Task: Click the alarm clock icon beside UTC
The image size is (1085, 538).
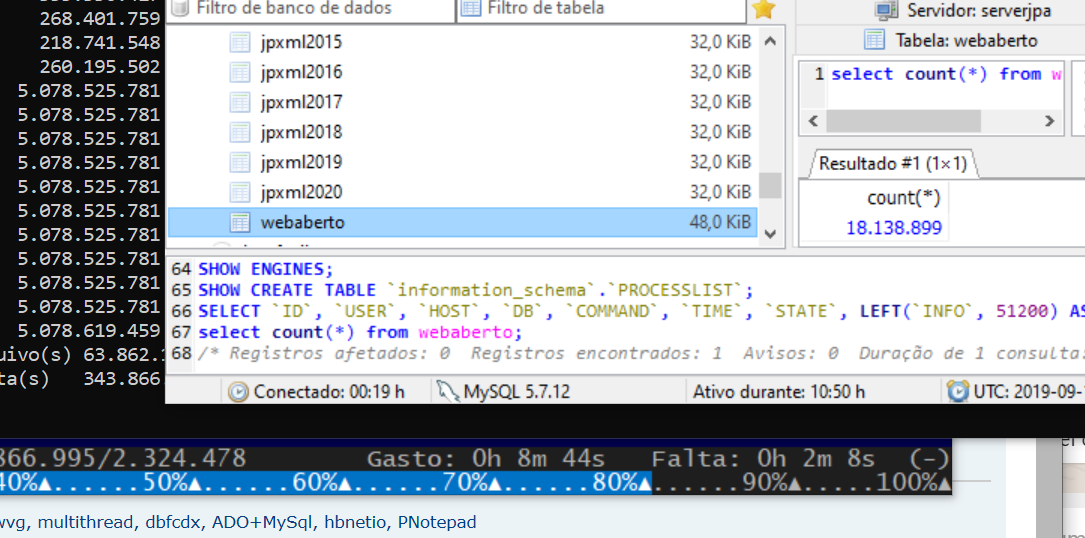Action: coord(958,391)
